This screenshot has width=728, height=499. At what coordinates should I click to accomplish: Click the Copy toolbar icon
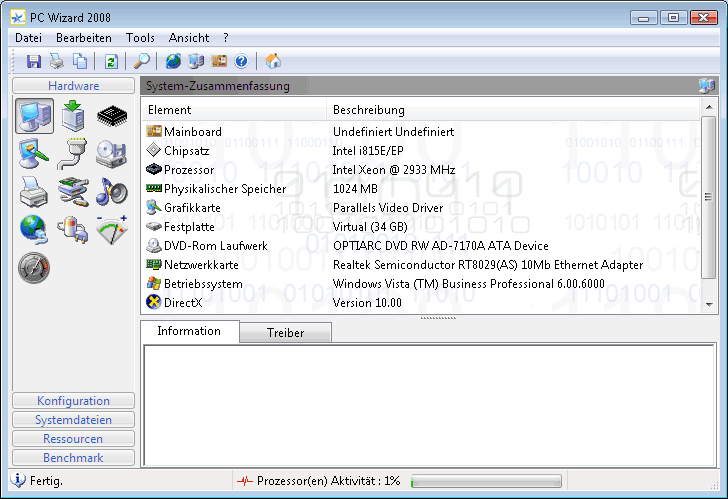click(80, 61)
